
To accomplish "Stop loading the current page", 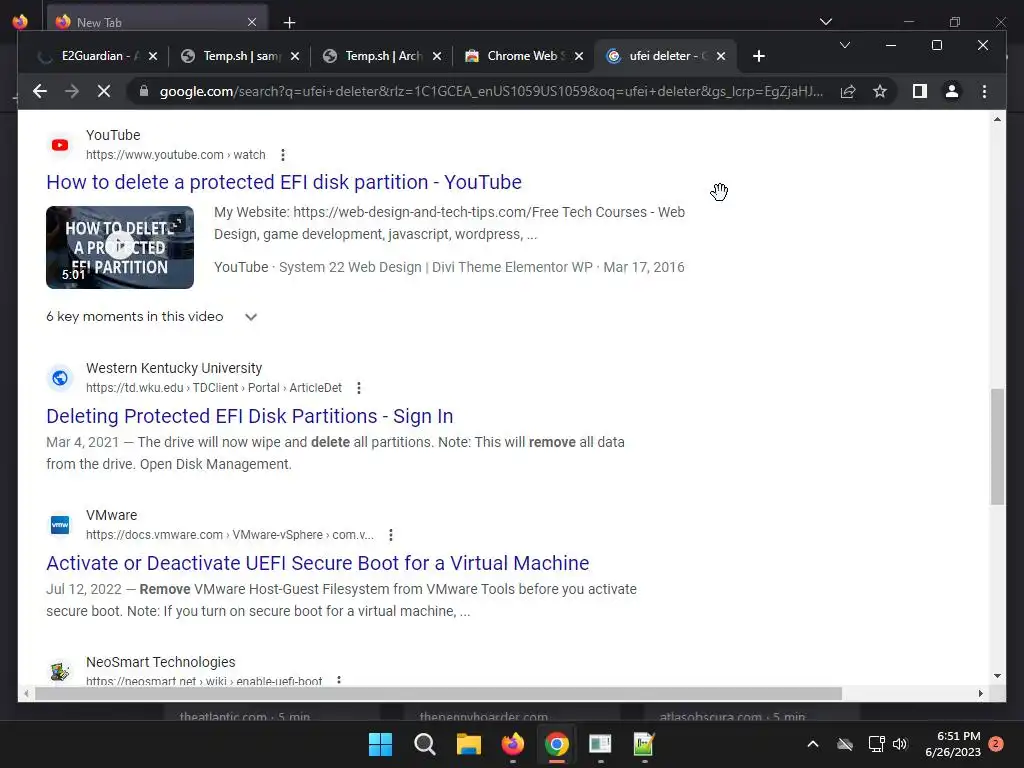I will [104, 91].
